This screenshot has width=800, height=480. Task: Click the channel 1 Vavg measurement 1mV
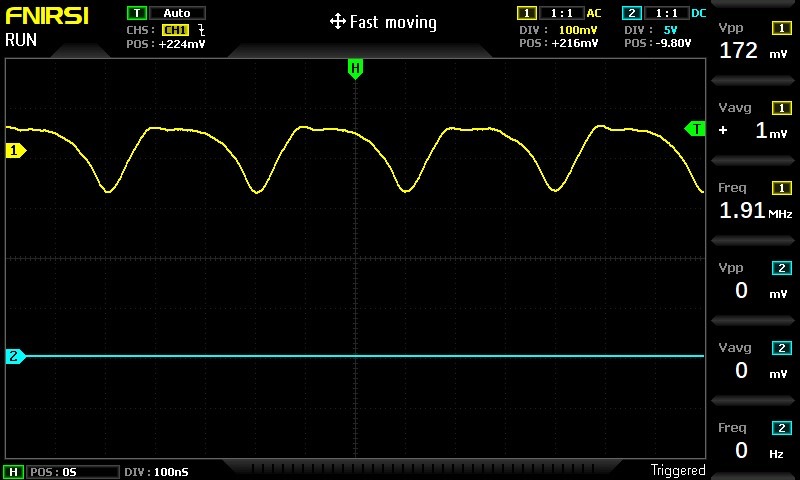click(x=753, y=131)
